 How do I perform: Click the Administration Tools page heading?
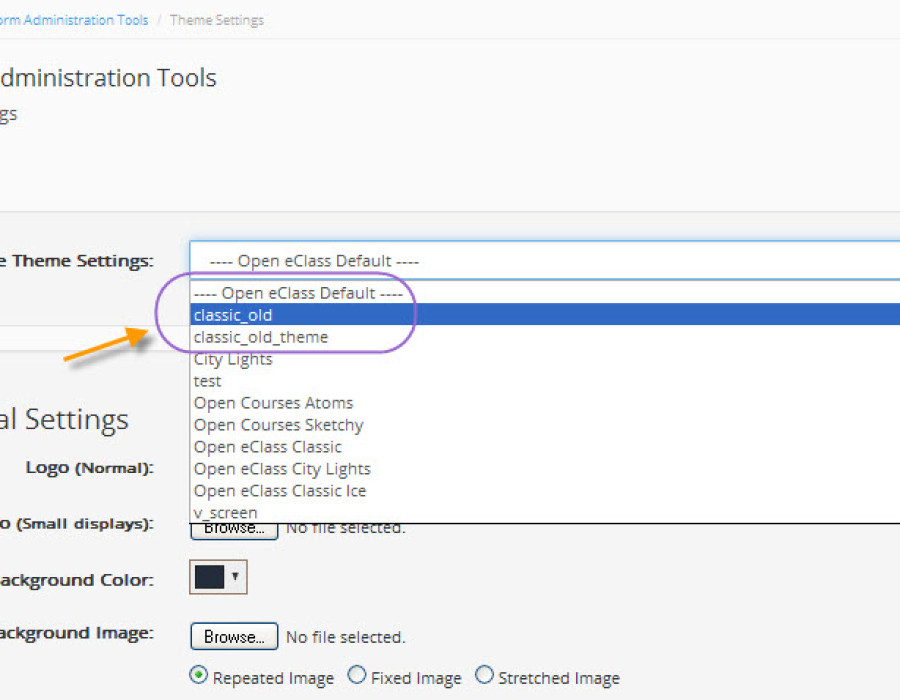(108, 77)
